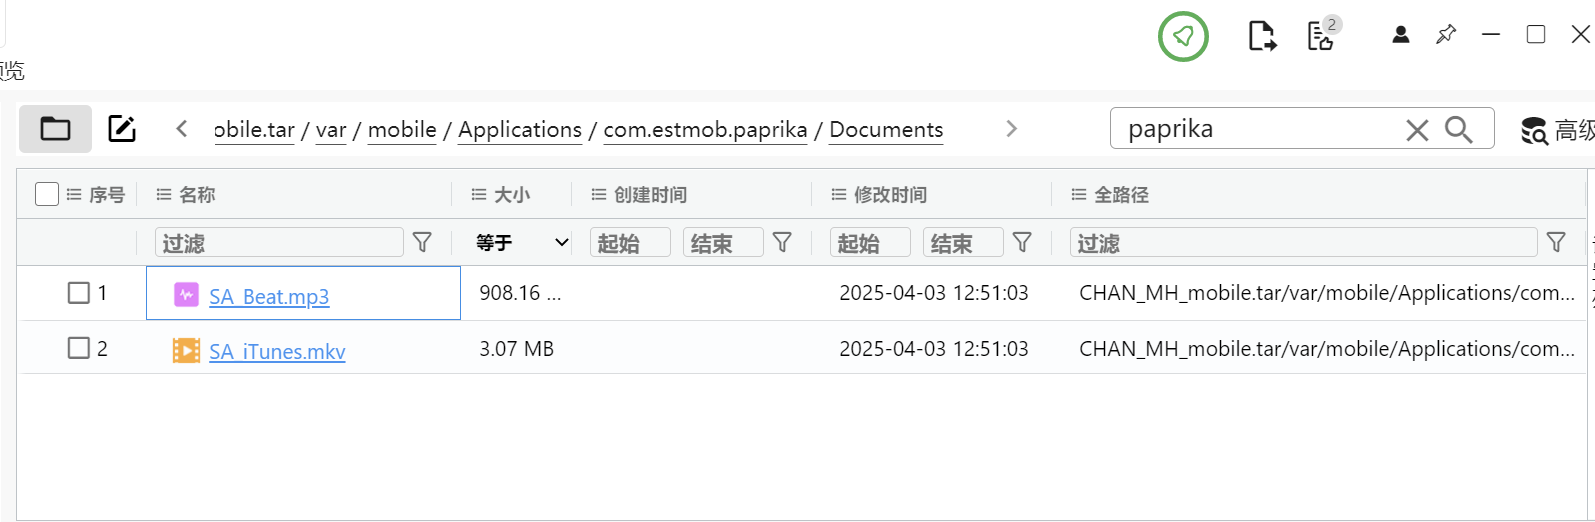Navigate to Applications in breadcrumb path

click(x=520, y=130)
